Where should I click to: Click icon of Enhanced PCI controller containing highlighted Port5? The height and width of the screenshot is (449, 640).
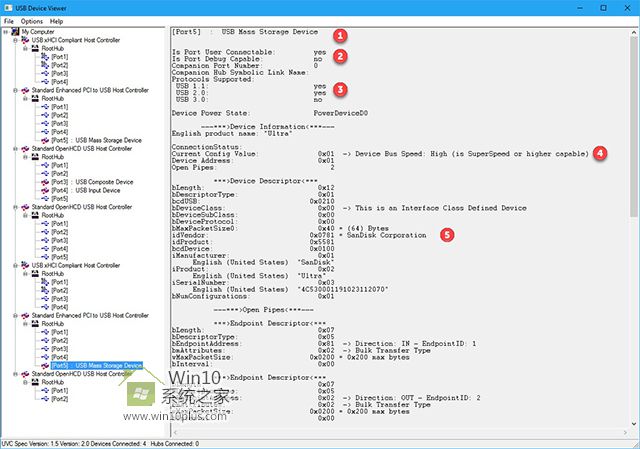tap(25, 315)
